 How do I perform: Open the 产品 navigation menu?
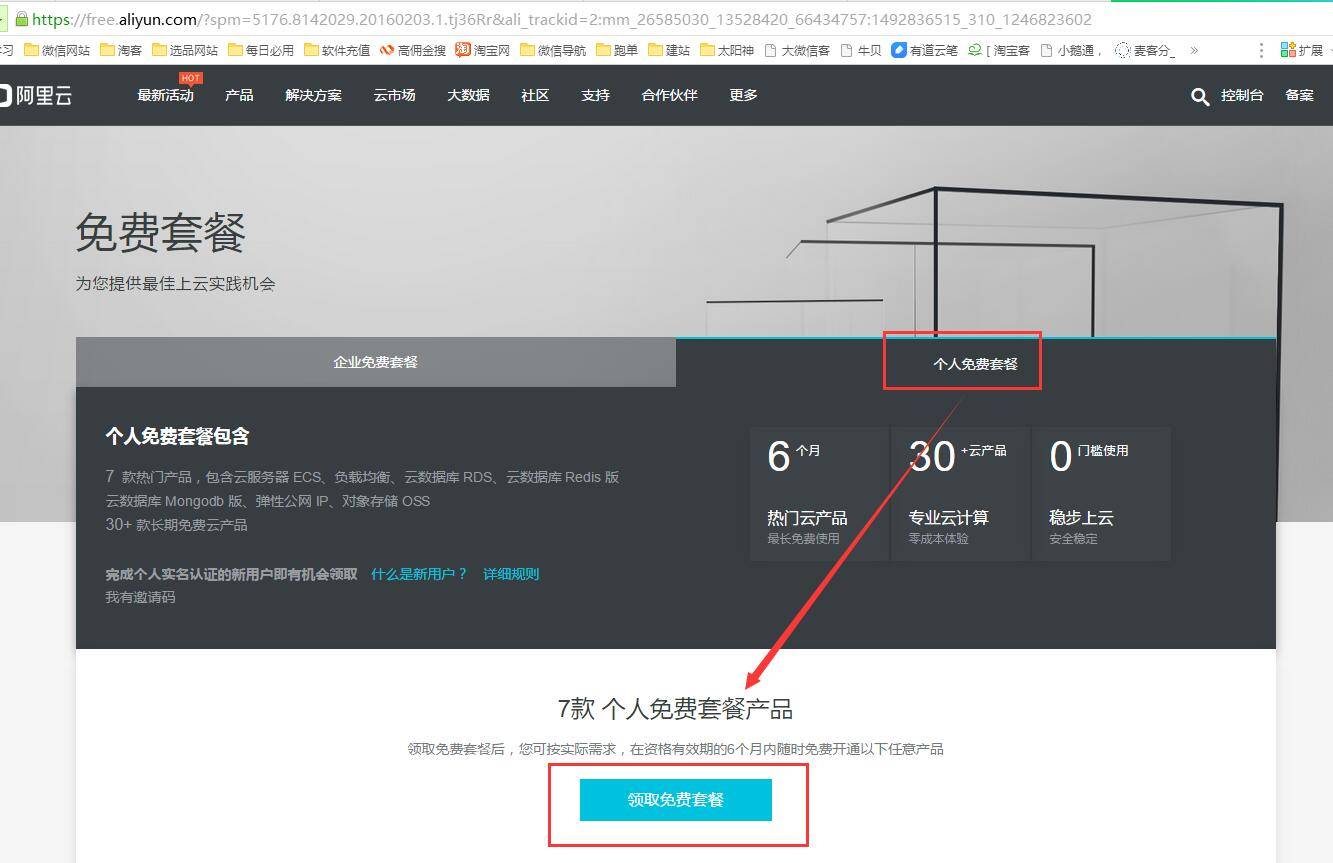click(239, 95)
